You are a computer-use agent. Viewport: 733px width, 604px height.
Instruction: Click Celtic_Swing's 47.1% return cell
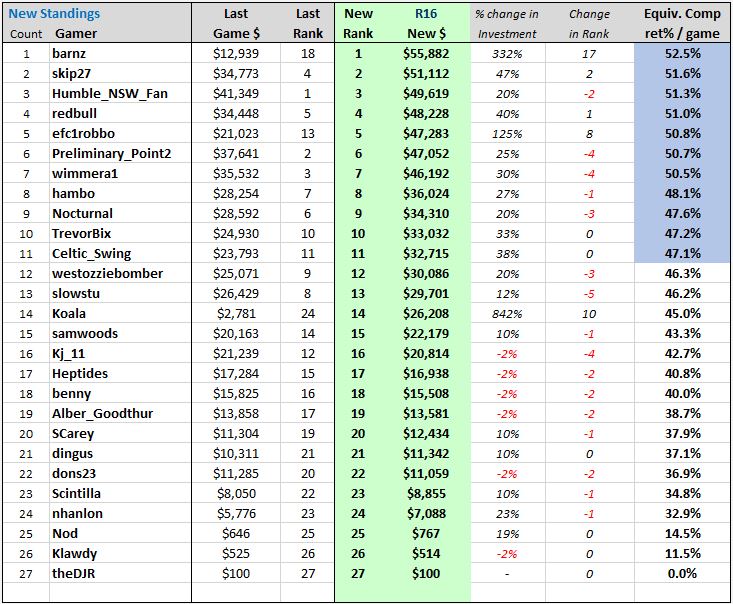[683, 254]
